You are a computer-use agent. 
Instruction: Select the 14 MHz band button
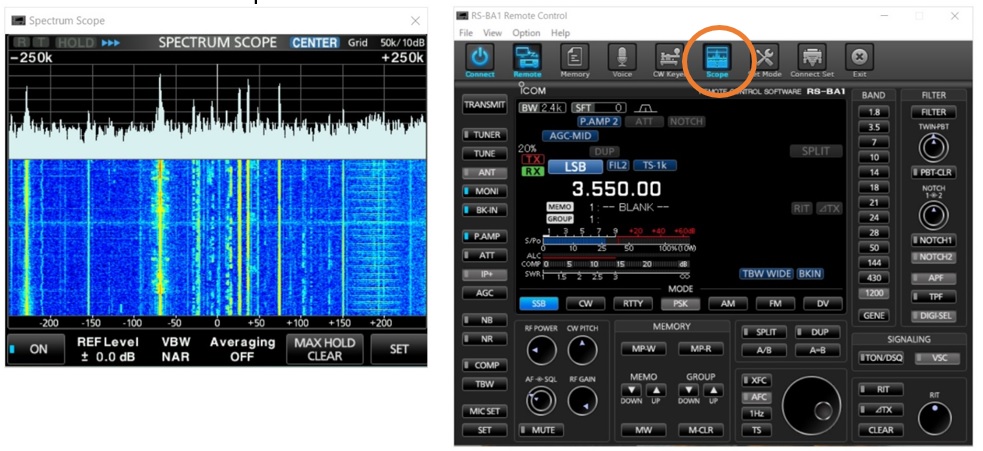click(x=874, y=171)
